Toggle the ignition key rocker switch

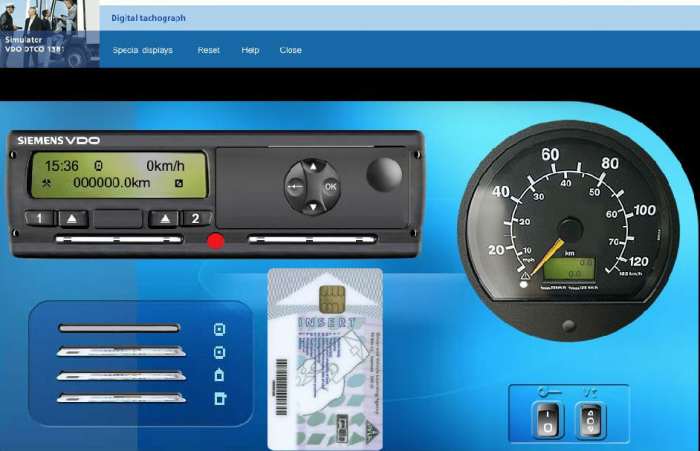click(548, 420)
